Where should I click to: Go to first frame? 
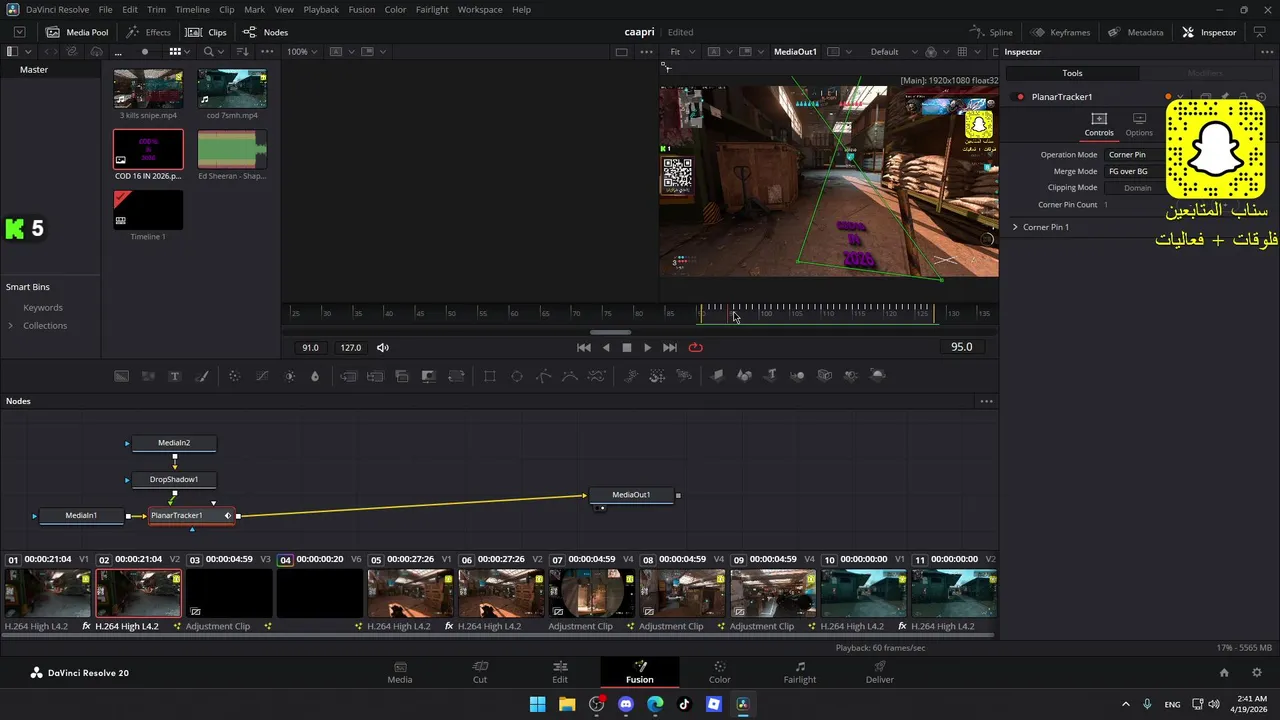click(584, 348)
